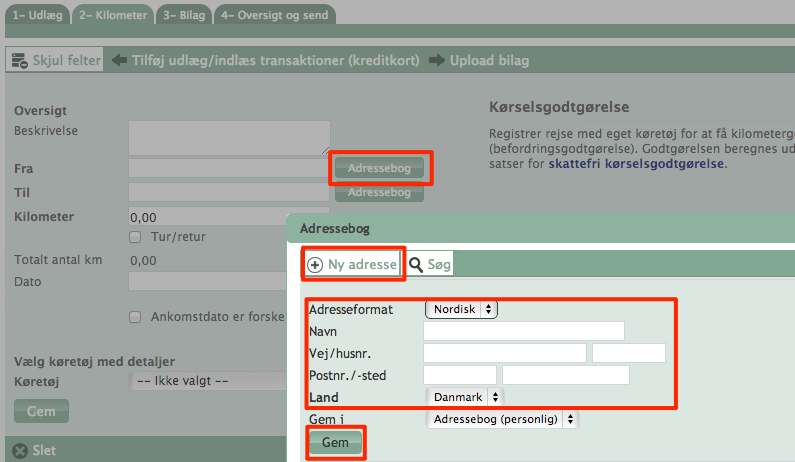Open the 1- Udlæg tab

[38, 15]
